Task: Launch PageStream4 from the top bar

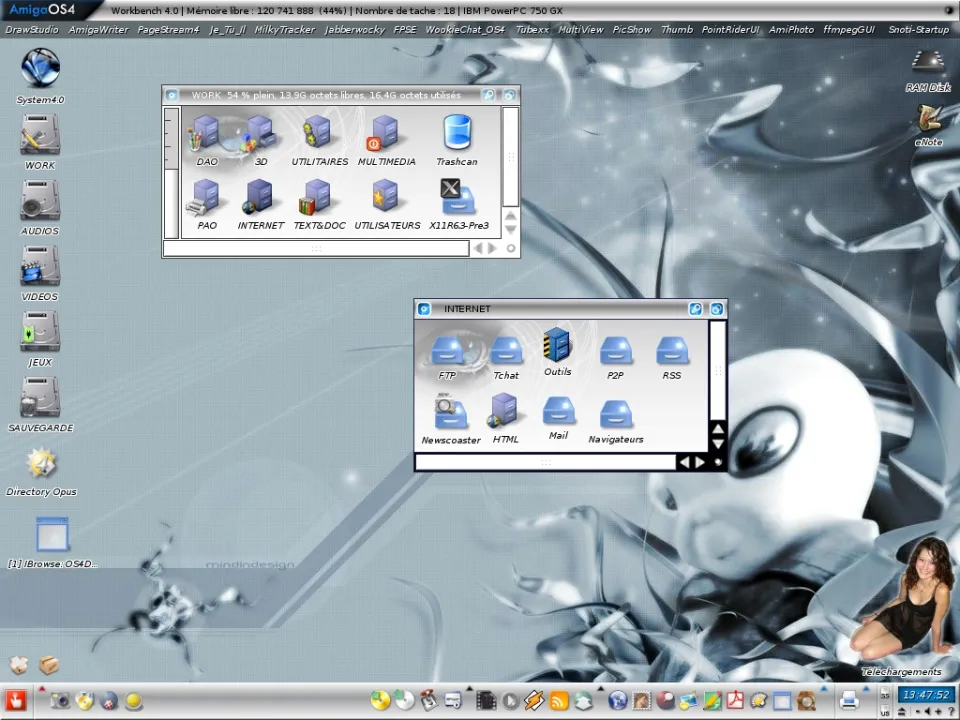Action: pos(167,30)
